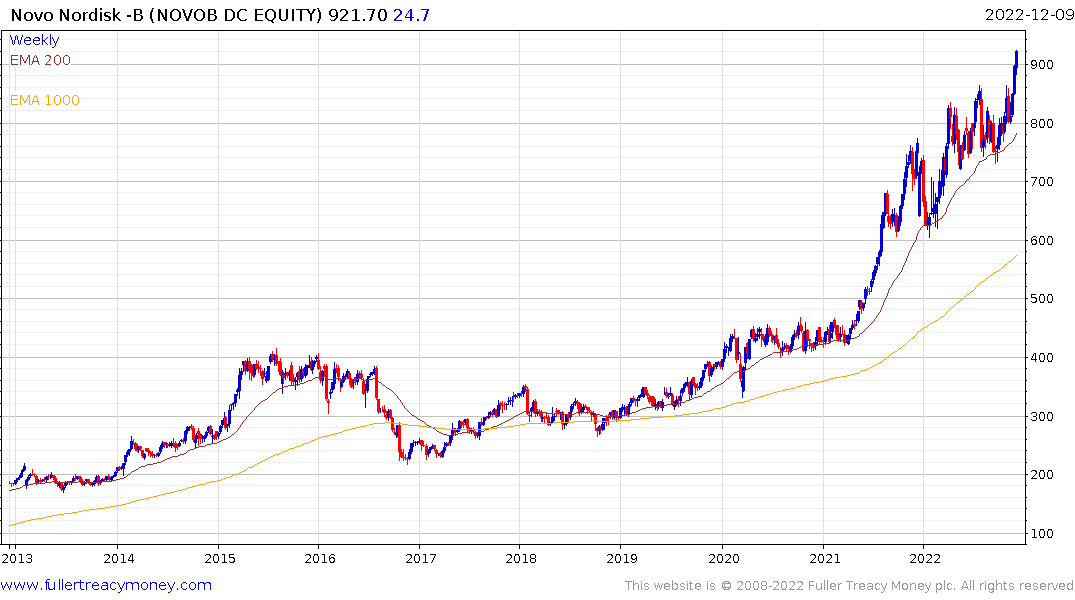The height and width of the screenshot is (600, 1075).
Task: Click the 500 price level label
Action: [1041, 299]
